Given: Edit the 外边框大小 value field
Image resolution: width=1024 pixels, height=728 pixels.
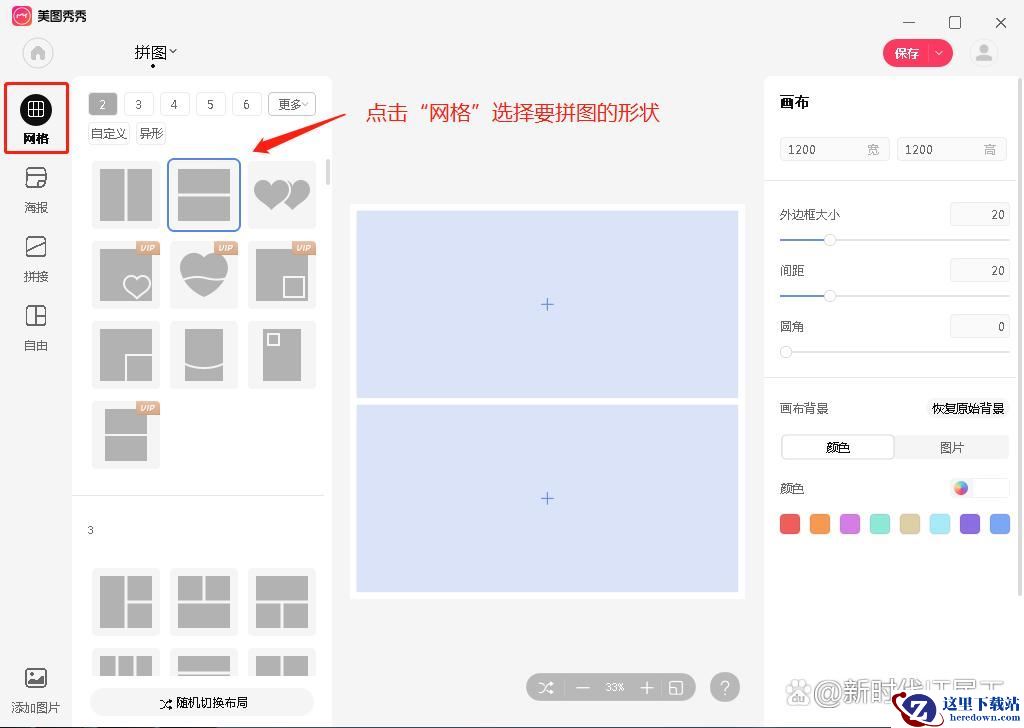Looking at the screenshot, I should (980, 215).
